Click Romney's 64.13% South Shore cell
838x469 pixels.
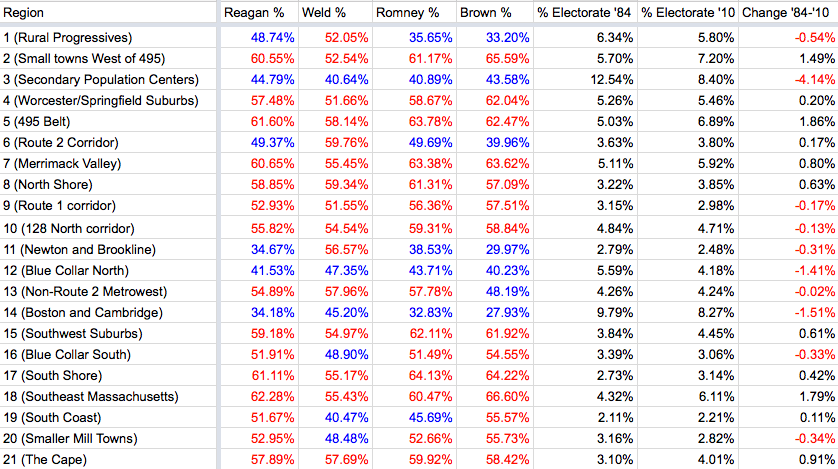(426, 375)
